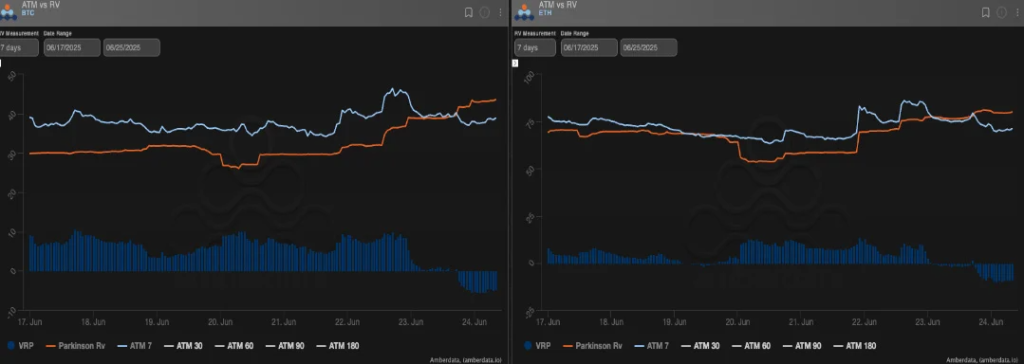
Task: Open info icon on ETH chart
Action: (1002, 12)
